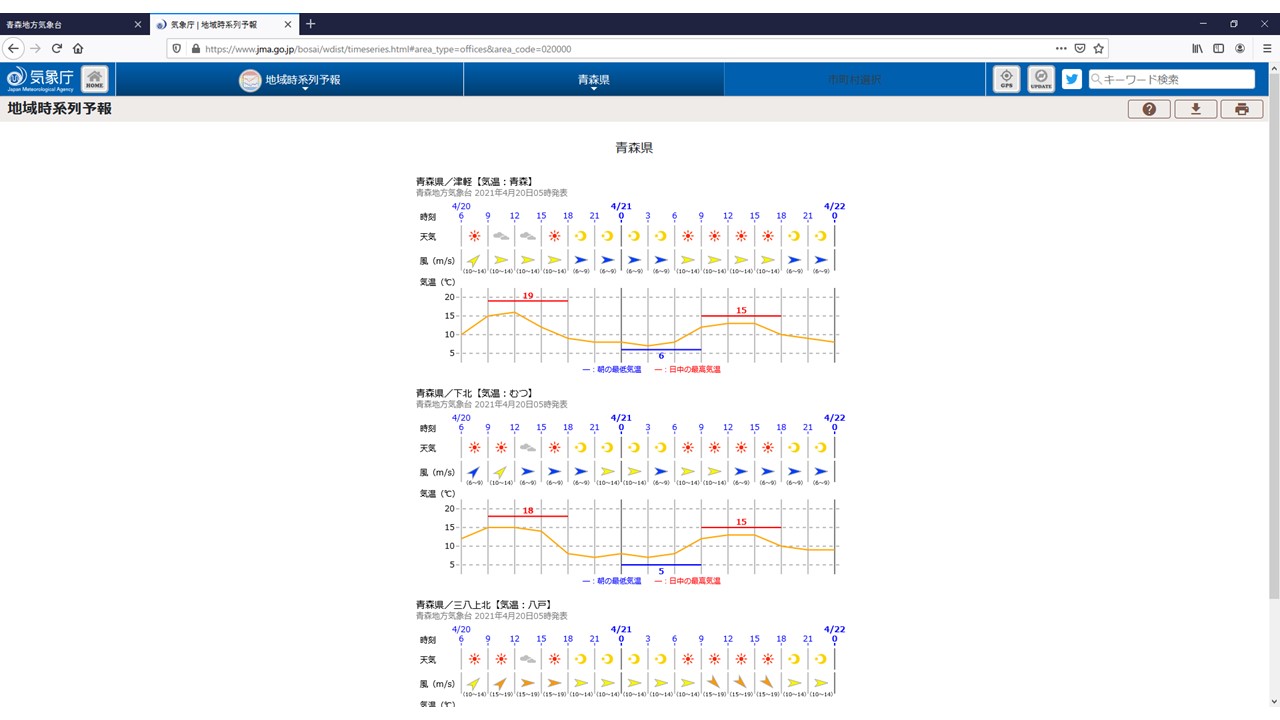The height and width of the screenshot is (720, 1280).
Task: Click the Pocket save icon
Action: [1080, 48]
